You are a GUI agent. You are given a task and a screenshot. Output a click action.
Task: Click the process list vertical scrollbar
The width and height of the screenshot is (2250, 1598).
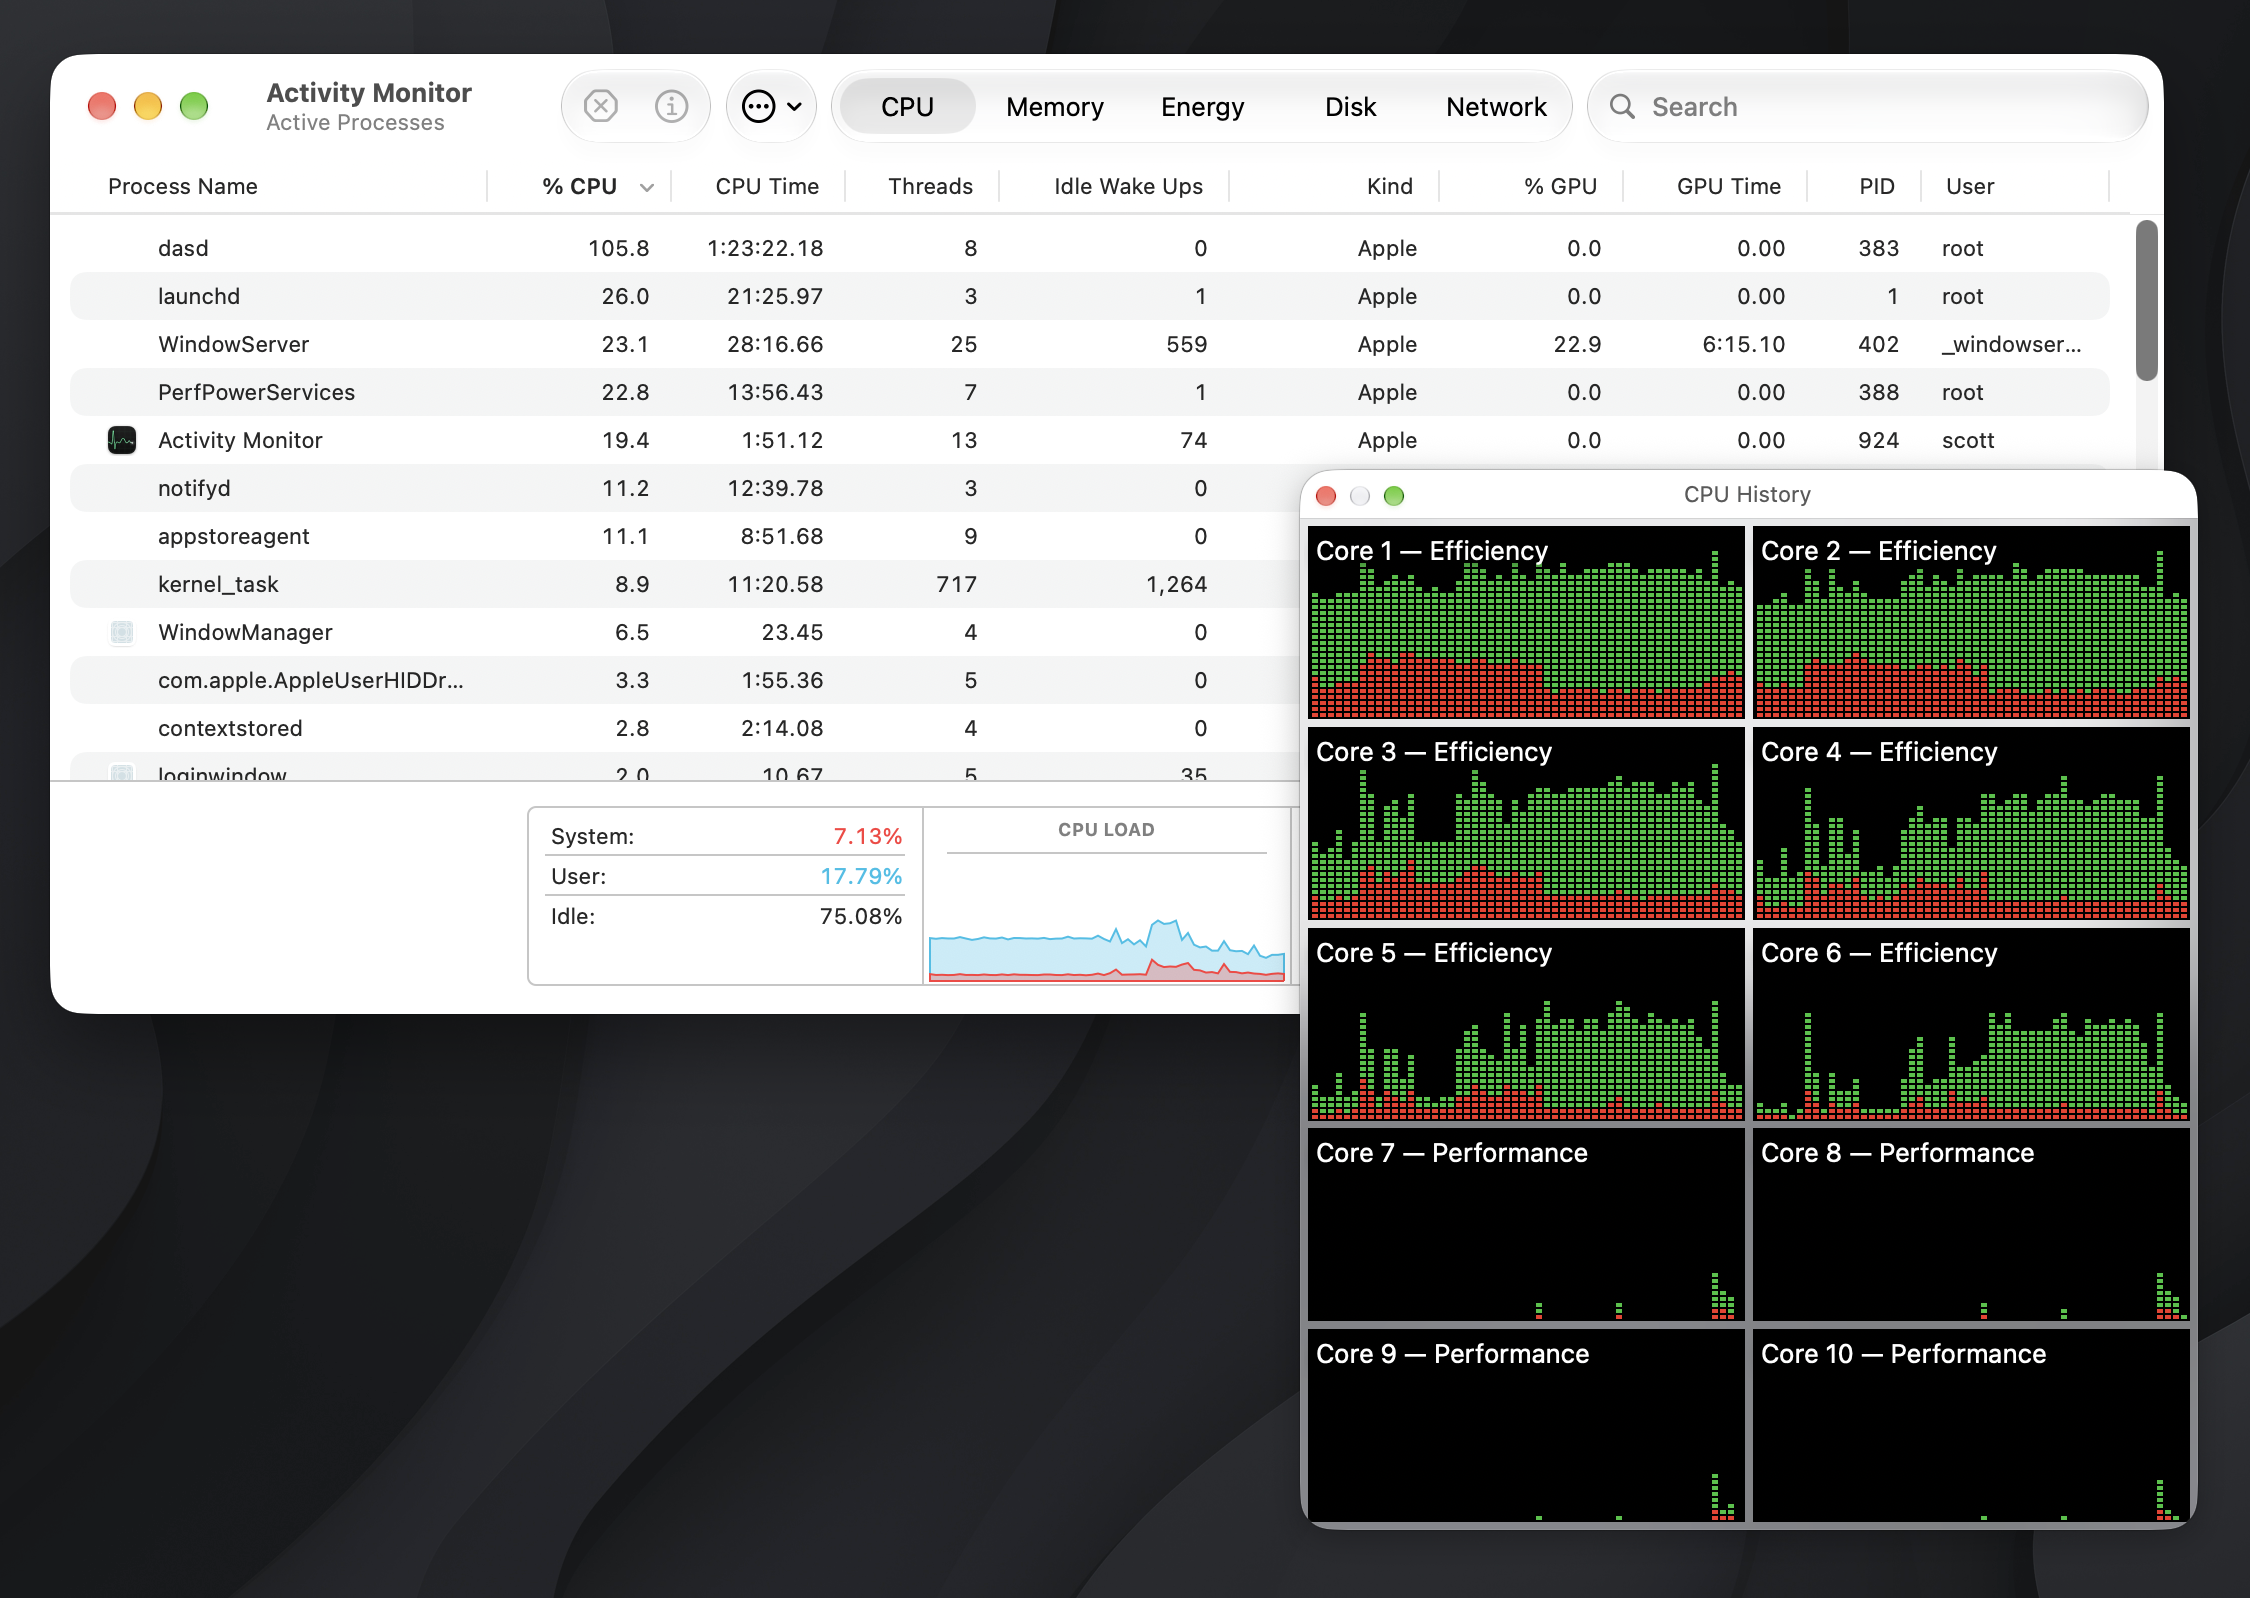tap(2146, 301)
